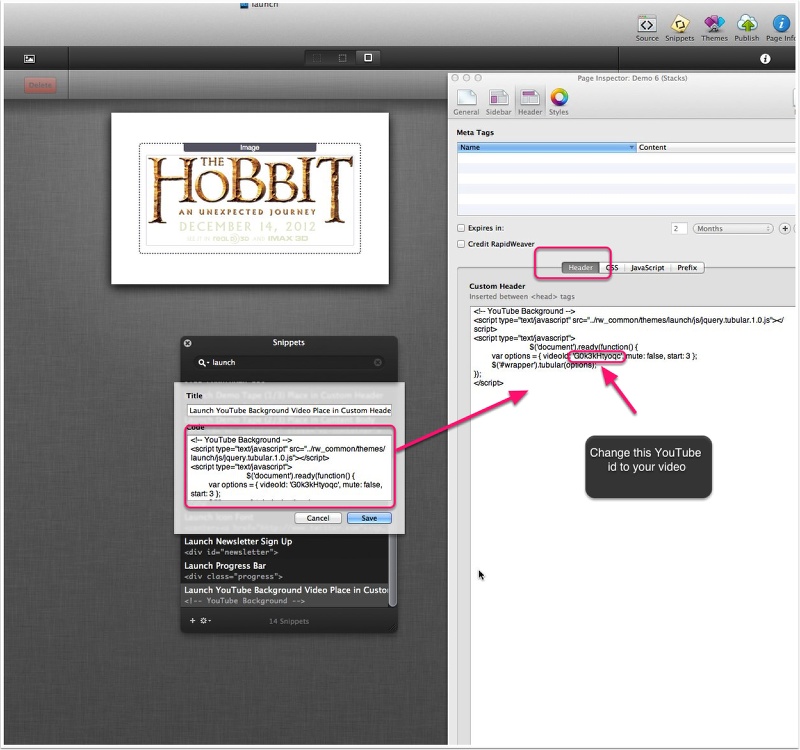Click the image library icon in dark bar
The image size is (800, 750).
pyautogui.click(x=30, y=59)
